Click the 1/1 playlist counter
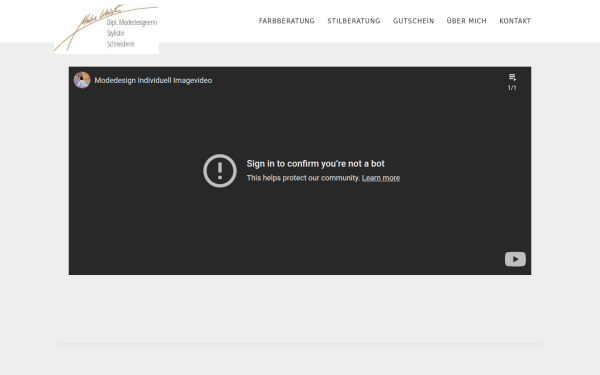Image resolution: width=600 pixels, height=375 pixels. (512, 88)
